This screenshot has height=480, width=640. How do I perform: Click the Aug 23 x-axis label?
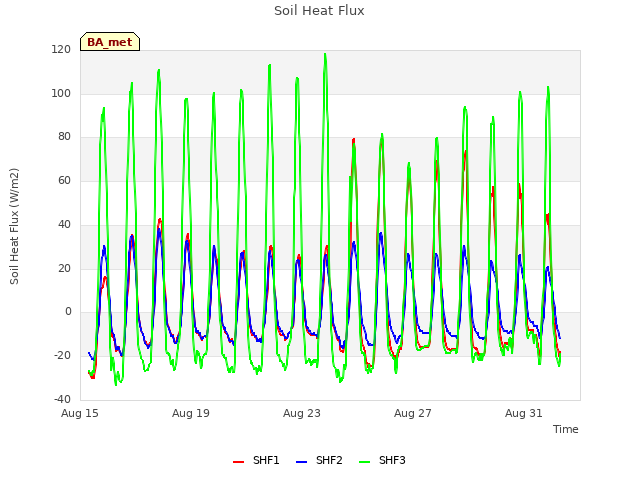(302, 413)
